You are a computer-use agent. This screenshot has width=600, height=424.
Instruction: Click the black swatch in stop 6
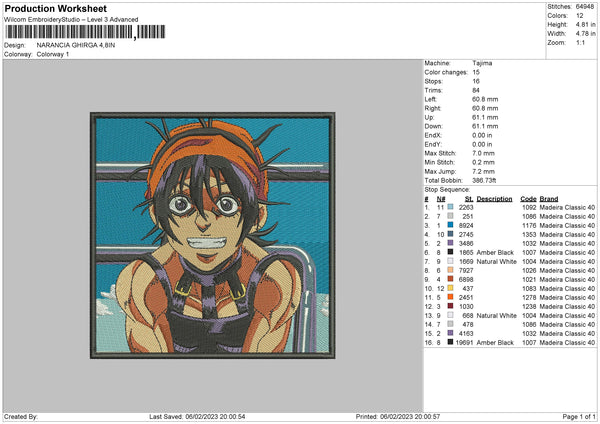[x=450, y=252]
